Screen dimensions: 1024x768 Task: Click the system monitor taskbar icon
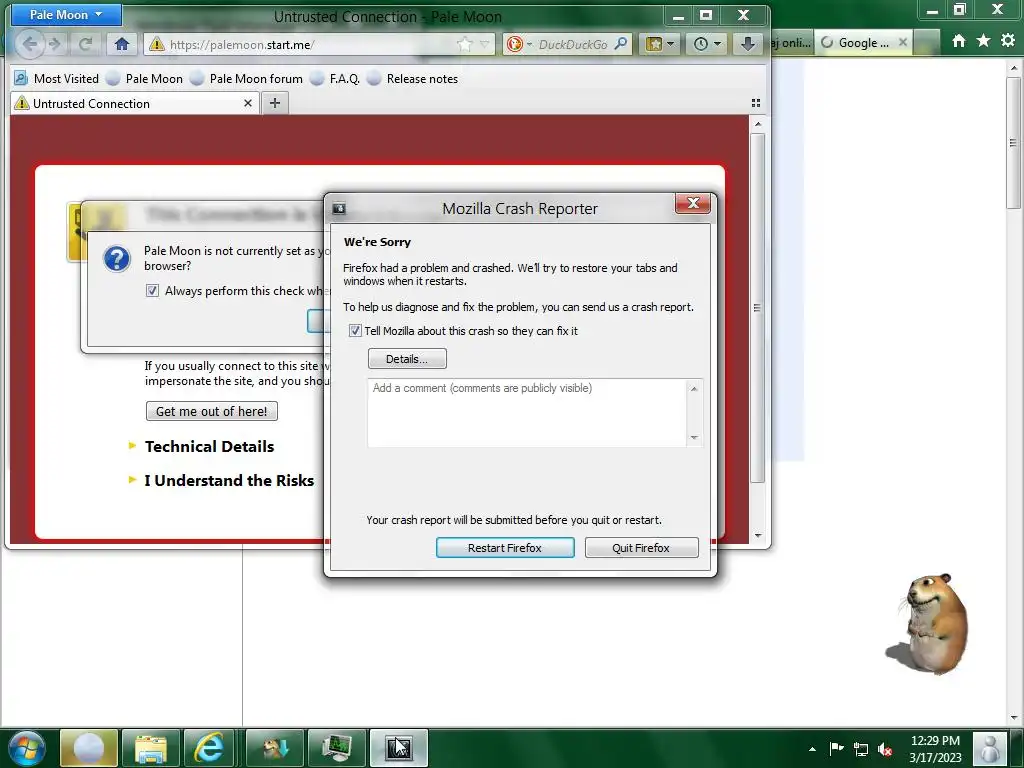[x=336, y=748]
